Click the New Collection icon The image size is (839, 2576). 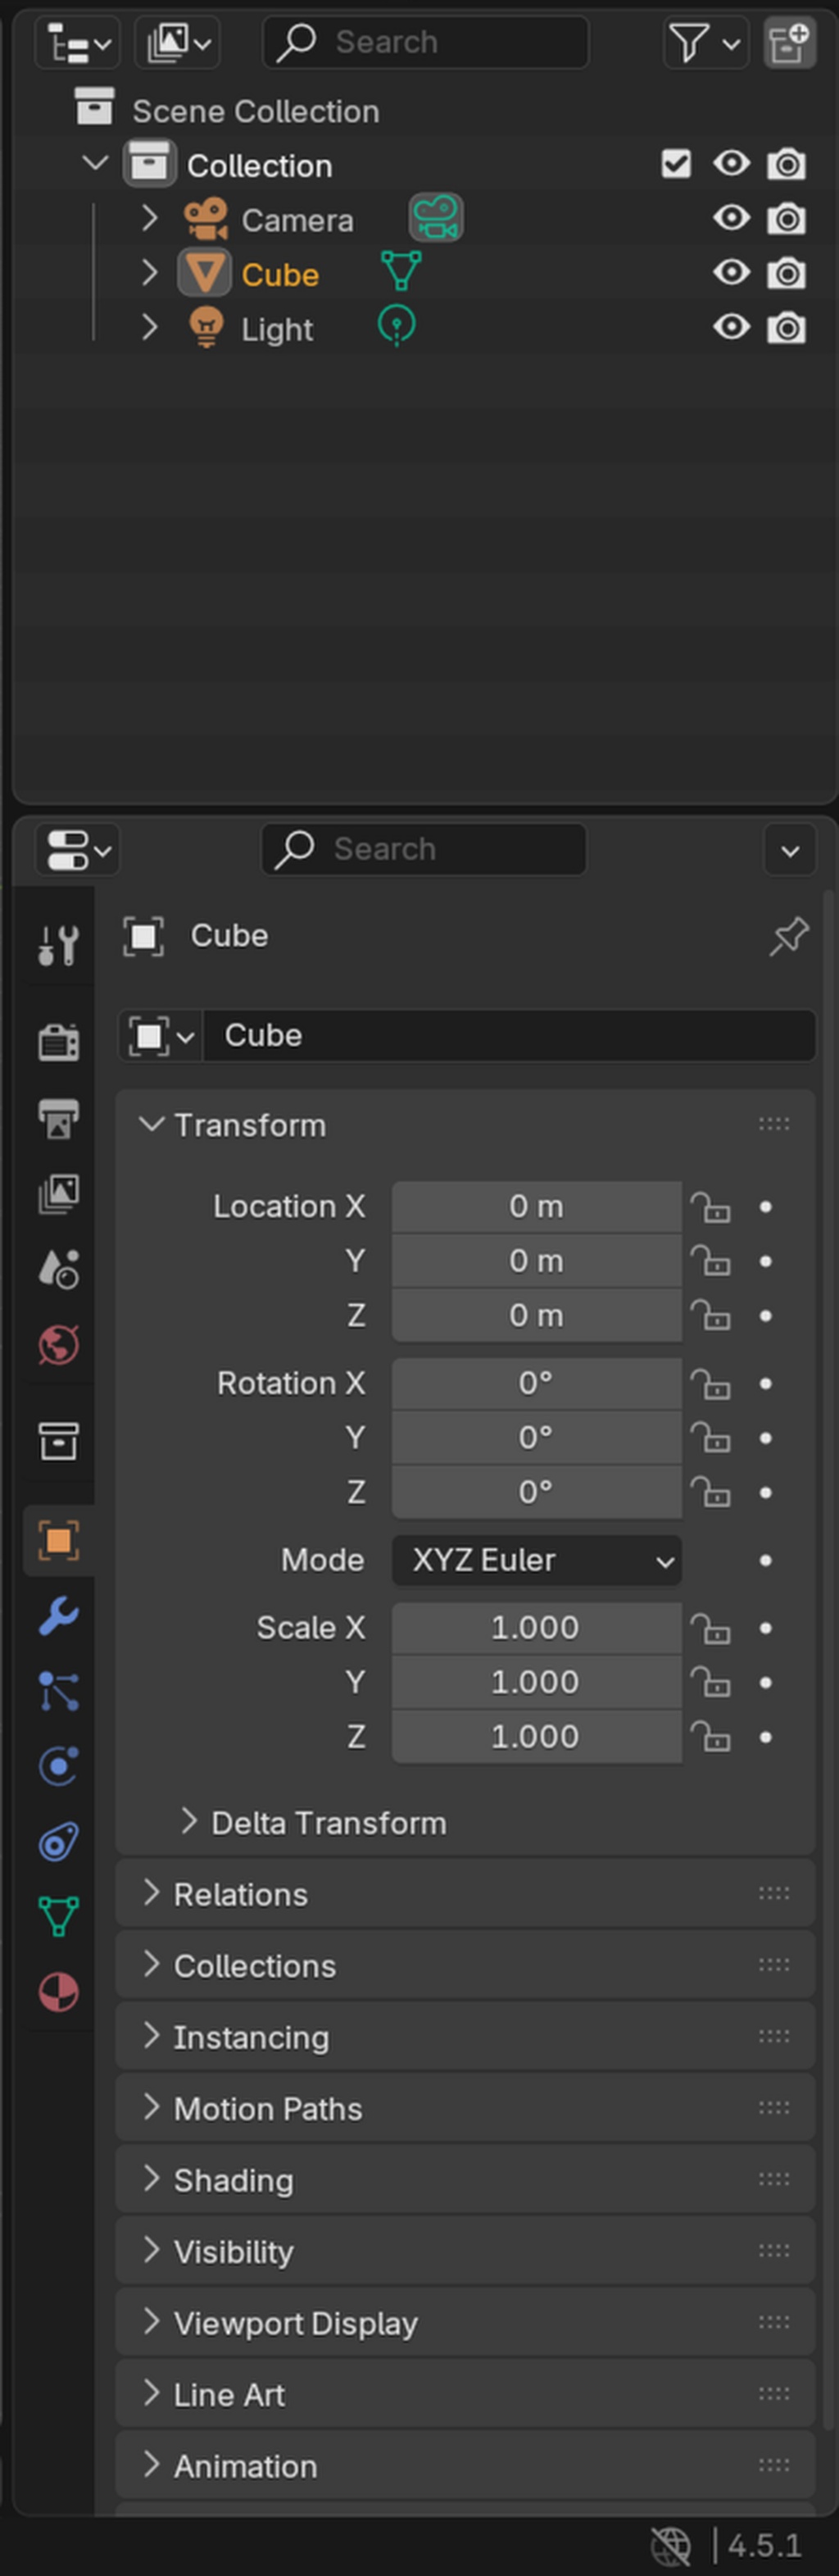788,43
